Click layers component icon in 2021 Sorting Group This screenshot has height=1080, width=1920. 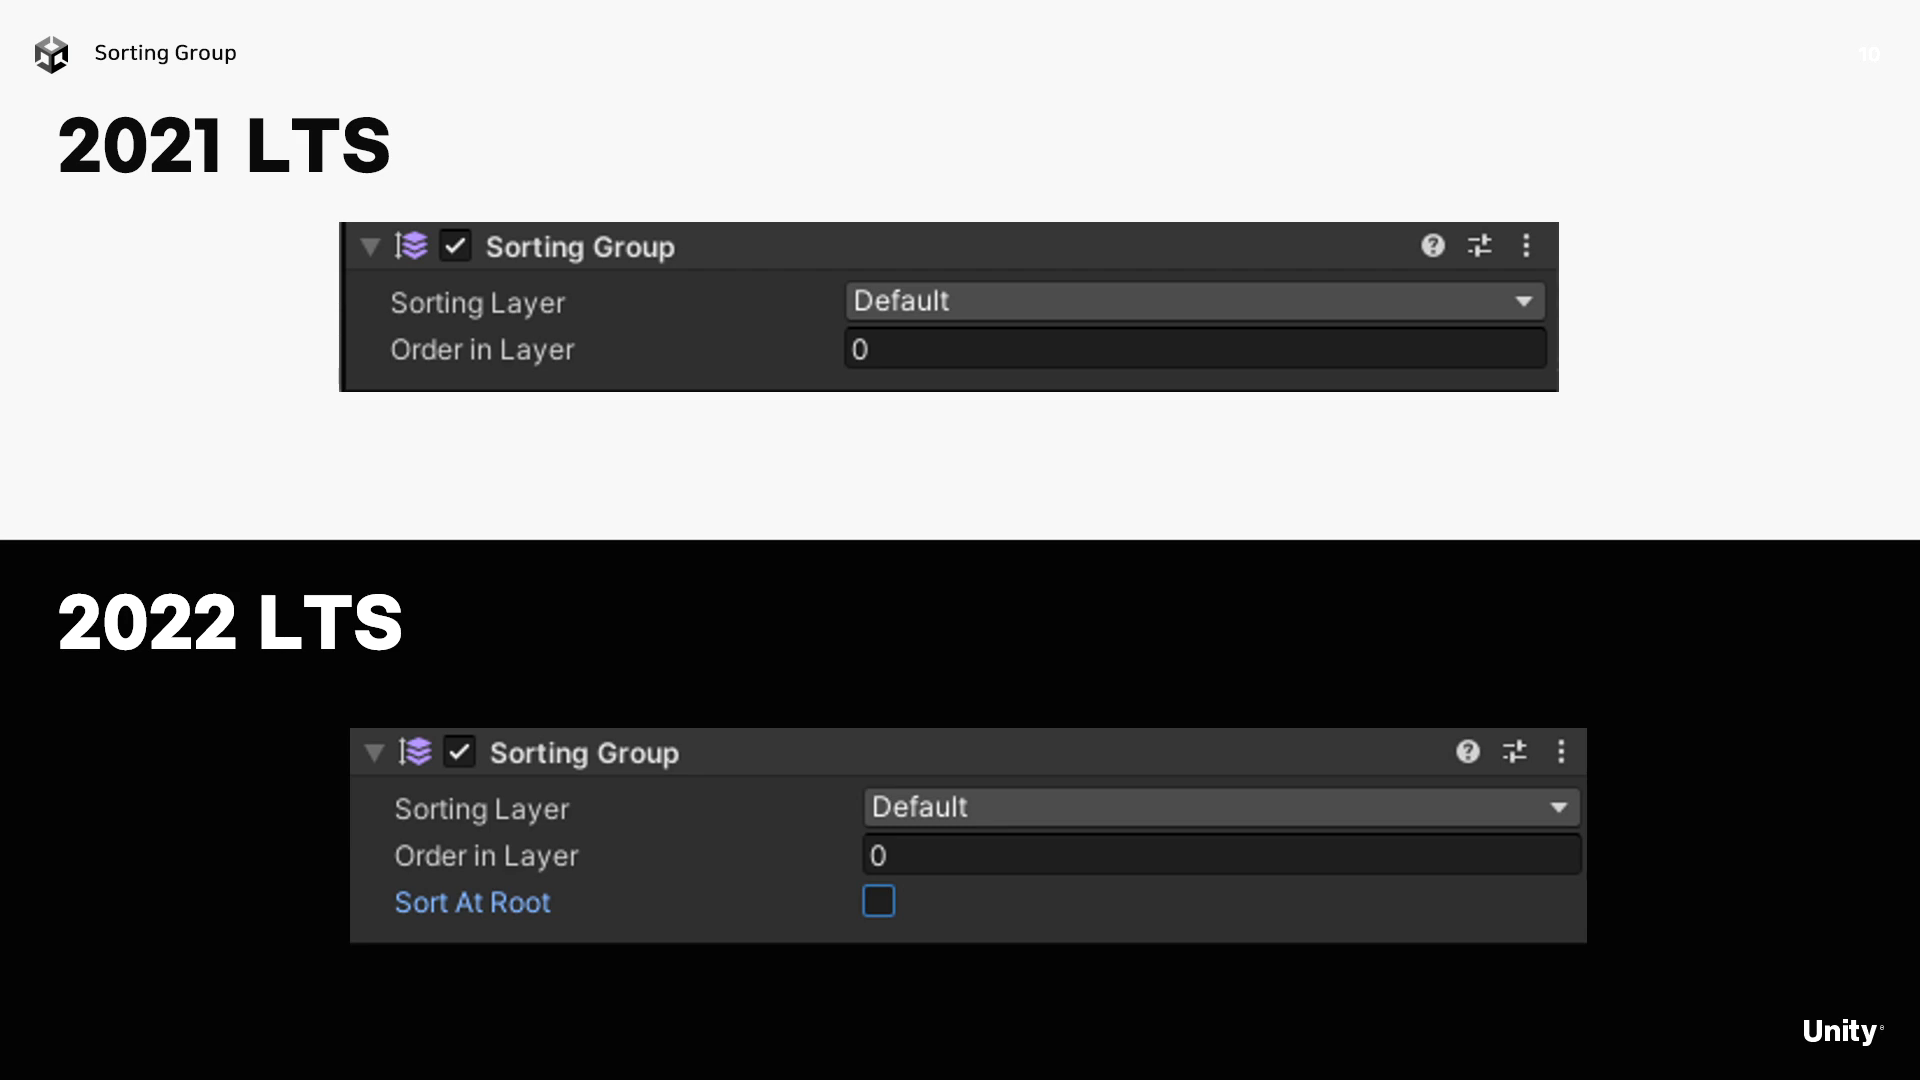pos(411,246)
